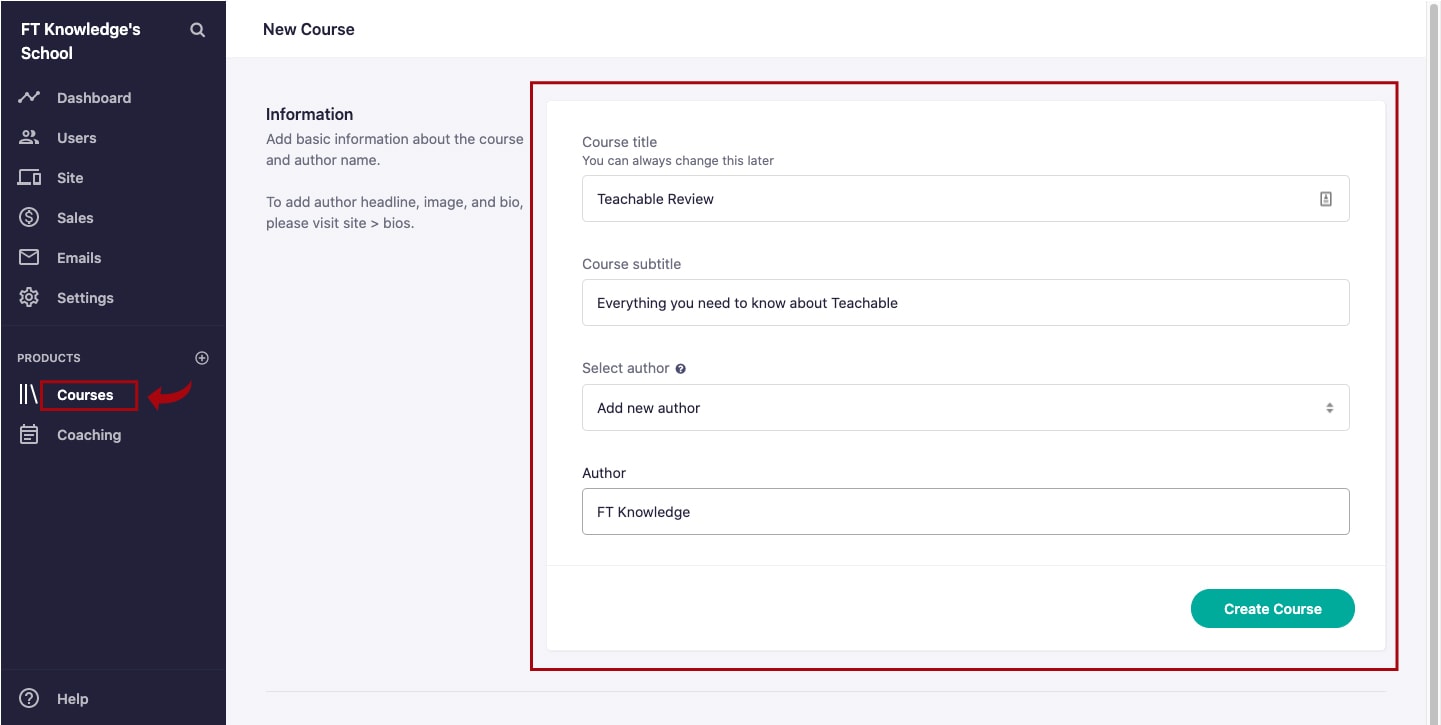Screen dimensions: 1441x725
Task: Open Sales via the dollar icon
Action: (28, 217)
